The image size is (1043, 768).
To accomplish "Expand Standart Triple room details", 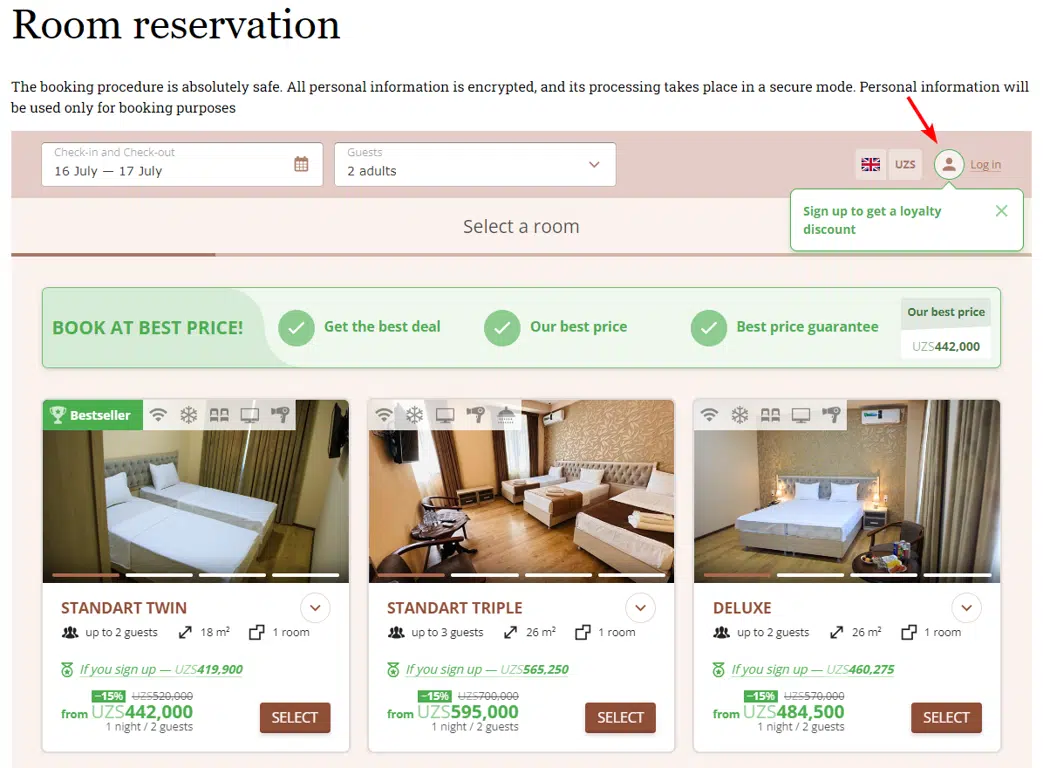I will (x=640, y=608).
